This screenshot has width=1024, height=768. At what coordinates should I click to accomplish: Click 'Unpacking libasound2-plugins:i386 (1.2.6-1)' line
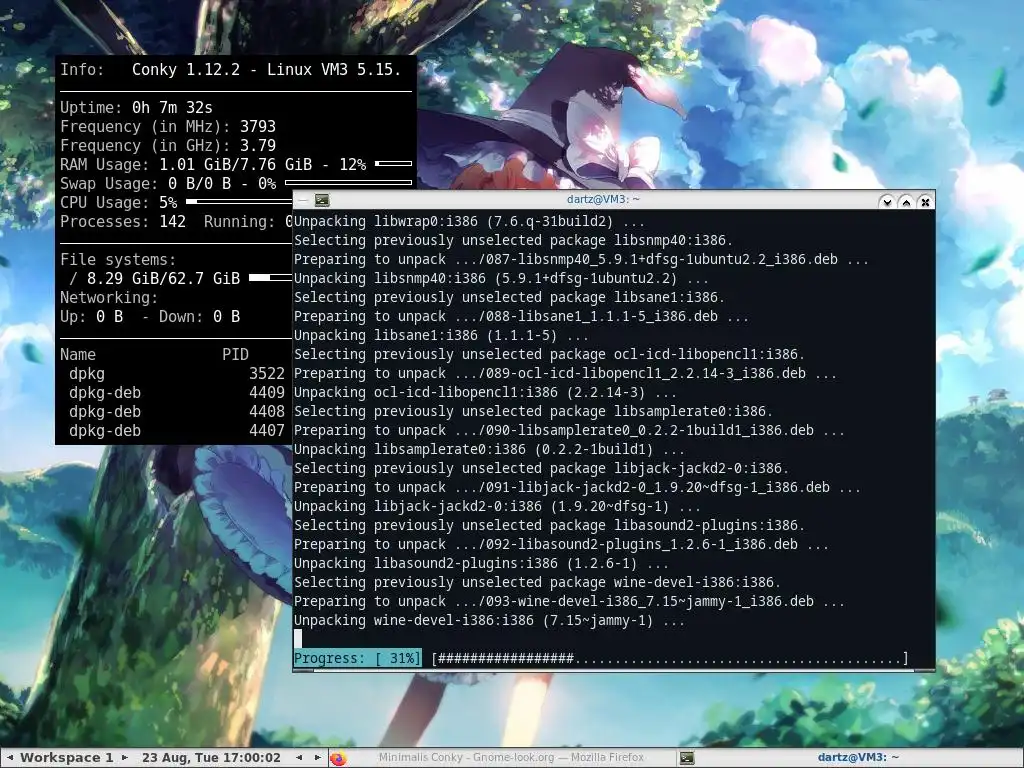click(481, 564)
